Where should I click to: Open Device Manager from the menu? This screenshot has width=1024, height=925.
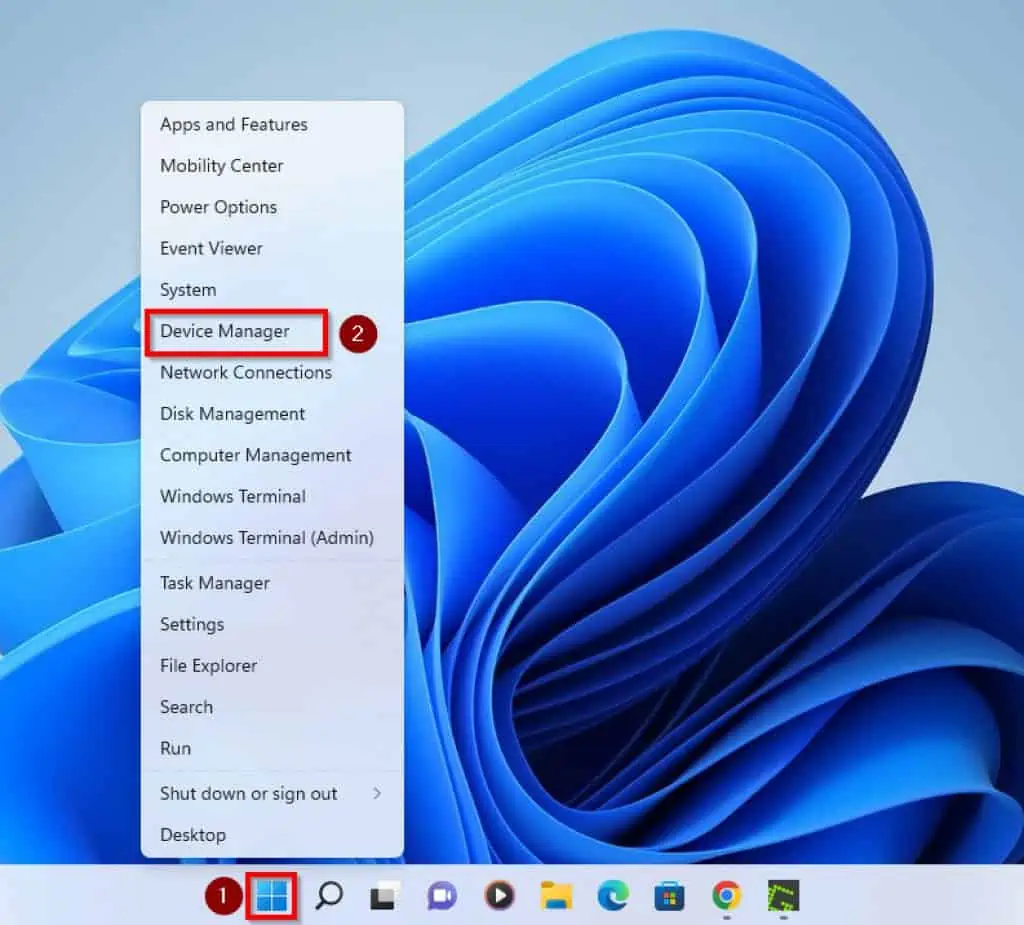pyautogui.click(x=224, y=331)
